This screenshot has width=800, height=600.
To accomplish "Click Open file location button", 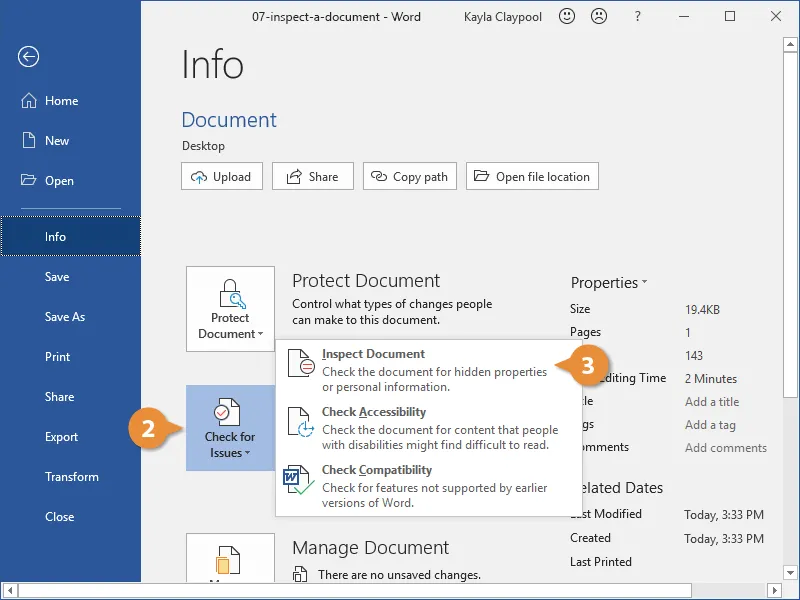I will pos(532,177).
